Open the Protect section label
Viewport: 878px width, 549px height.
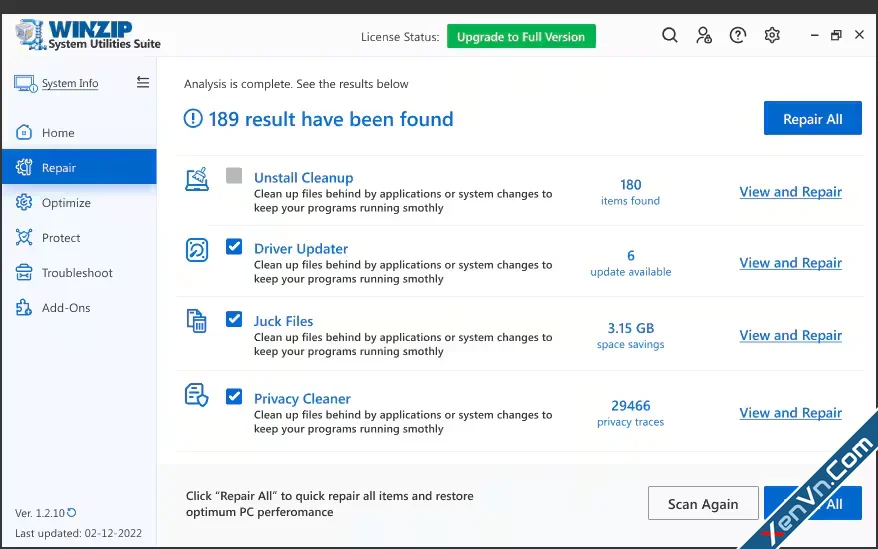61,238
